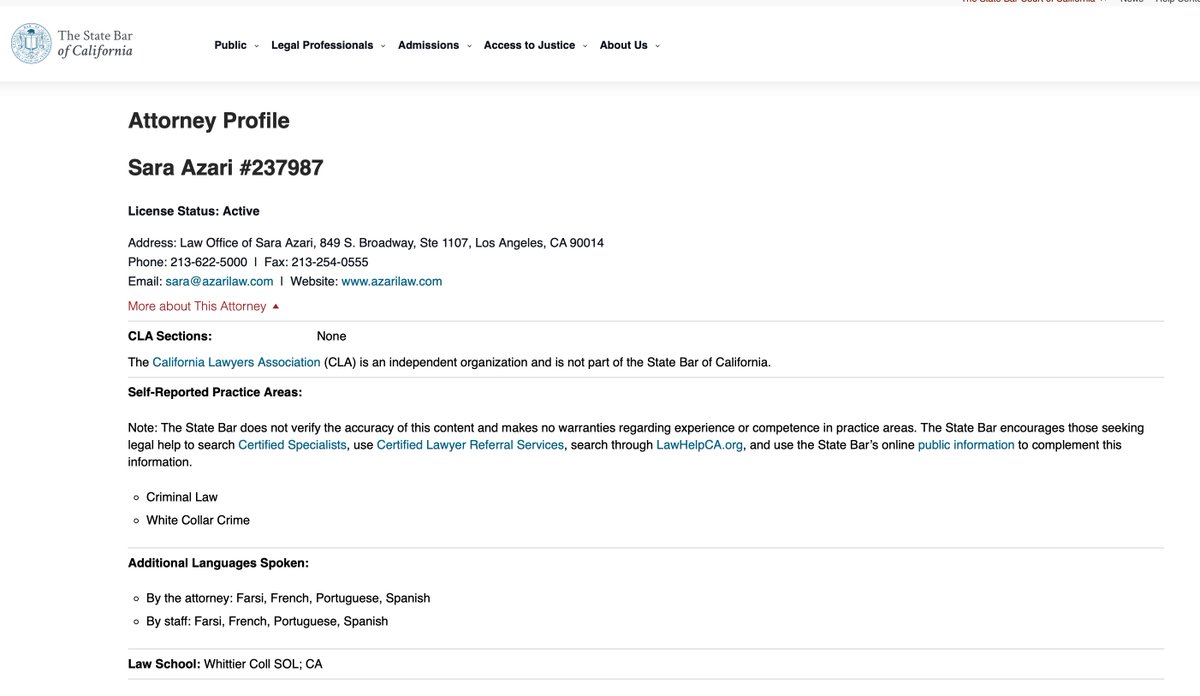The image size is (1200, 696).
Task: Click the Criminal Law list item
Action: pos(182,497)
